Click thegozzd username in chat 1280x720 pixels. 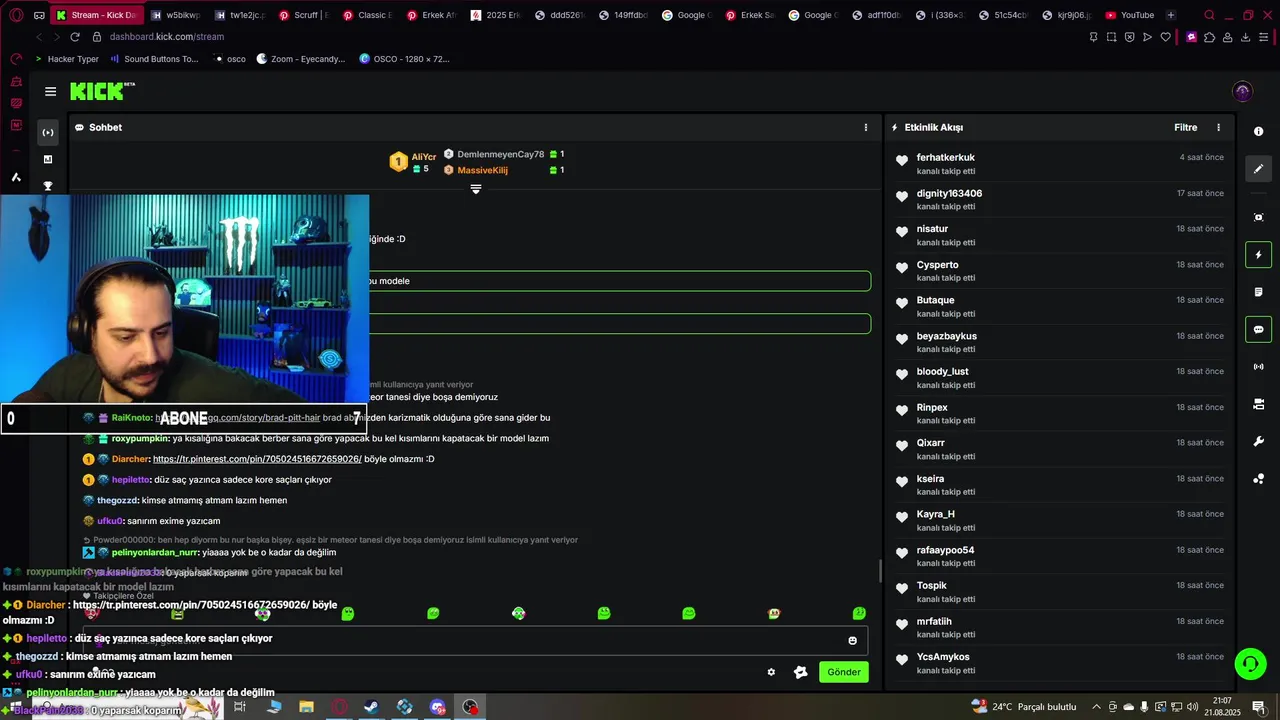pyautogui.click(x=118, y=500)
